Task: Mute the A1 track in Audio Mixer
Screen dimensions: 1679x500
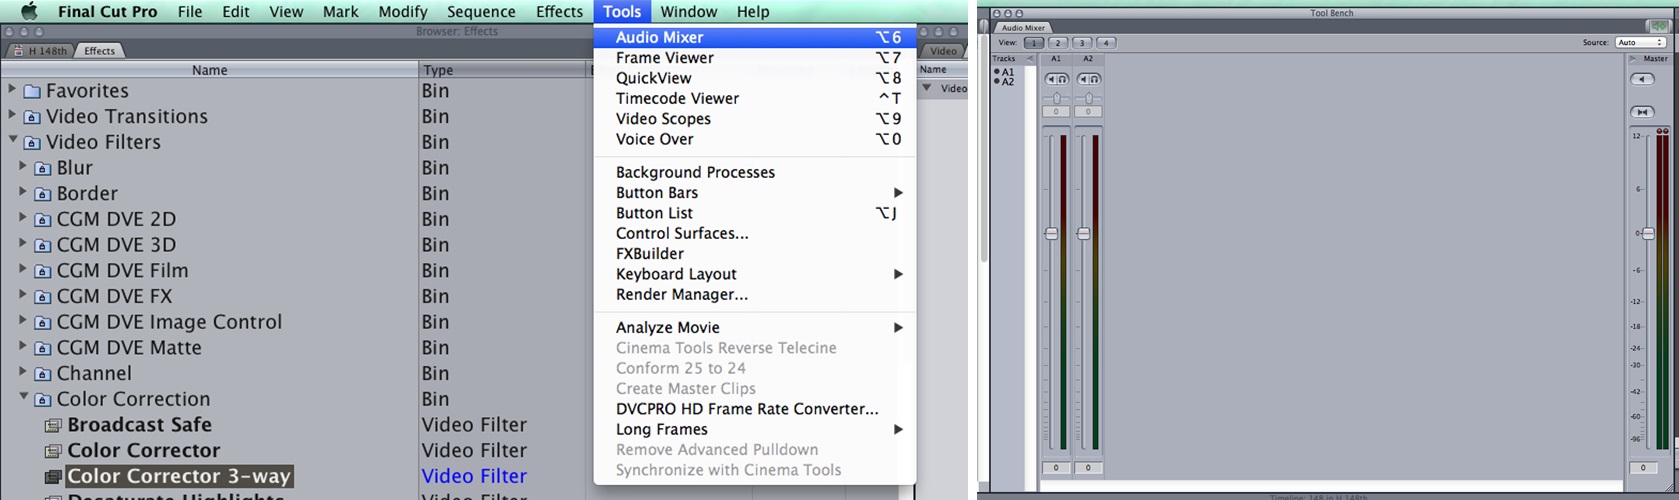Action: pyautogui.click(x=1051, y=79)
